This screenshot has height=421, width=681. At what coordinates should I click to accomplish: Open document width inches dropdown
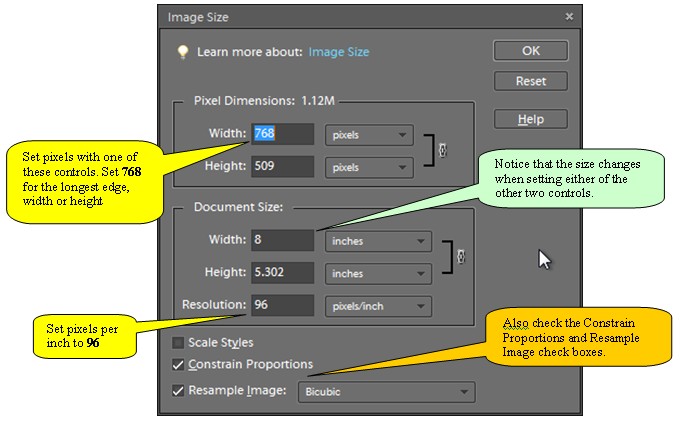tap(378, 241)
